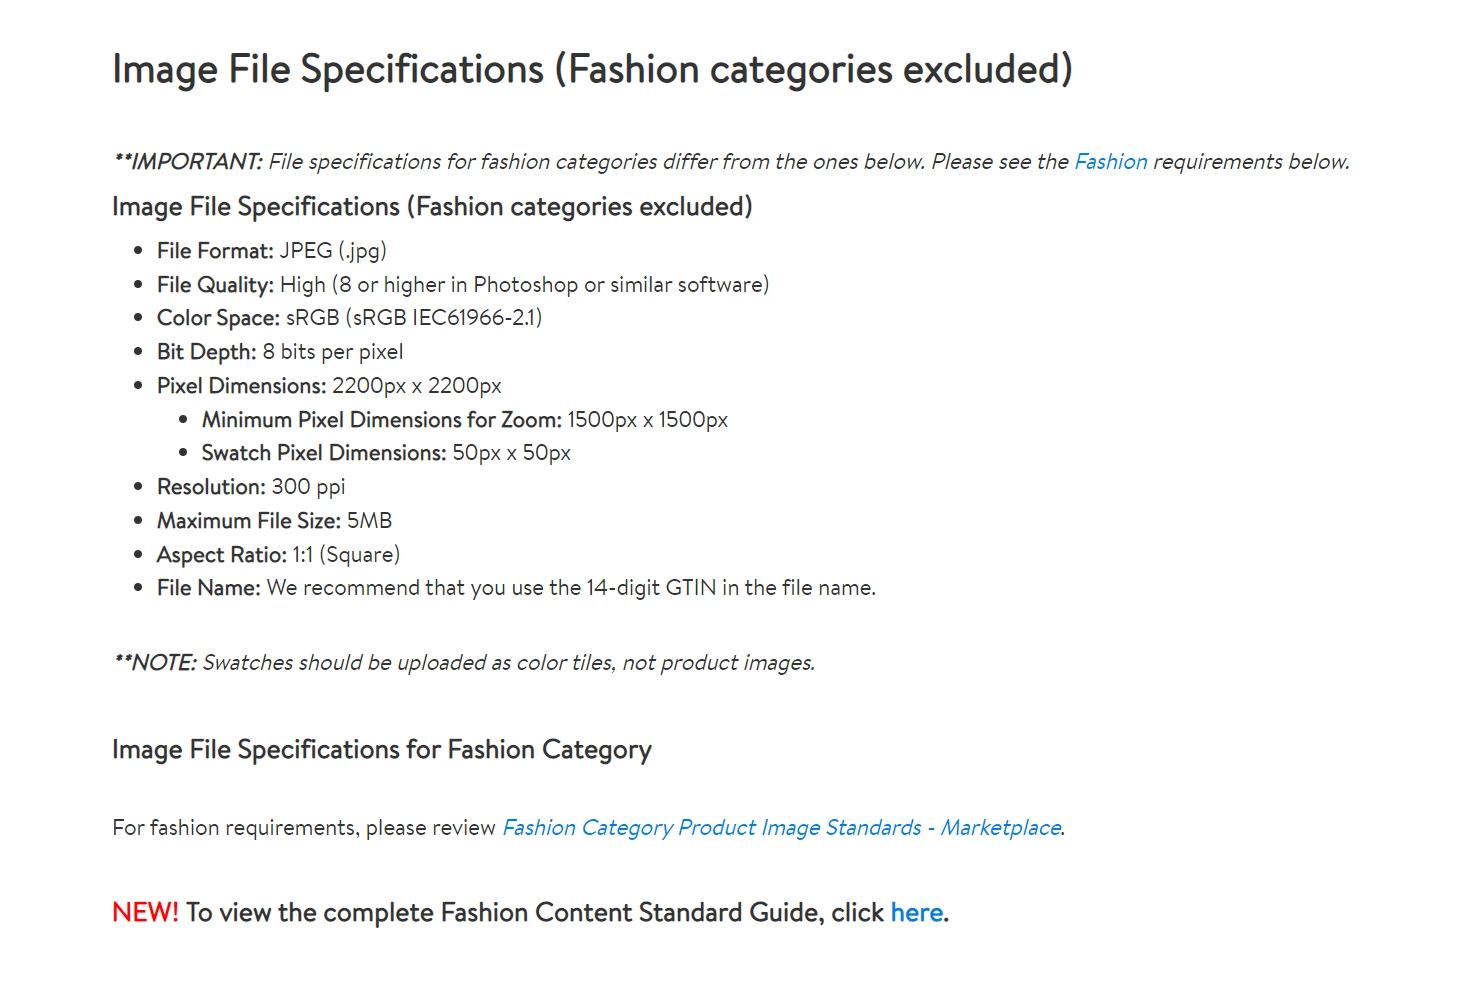Open Fashion Category Product Image Standards - Marketplace link
The height and width of the screenshot is (1008, 1469).
(x=781, y=828)
